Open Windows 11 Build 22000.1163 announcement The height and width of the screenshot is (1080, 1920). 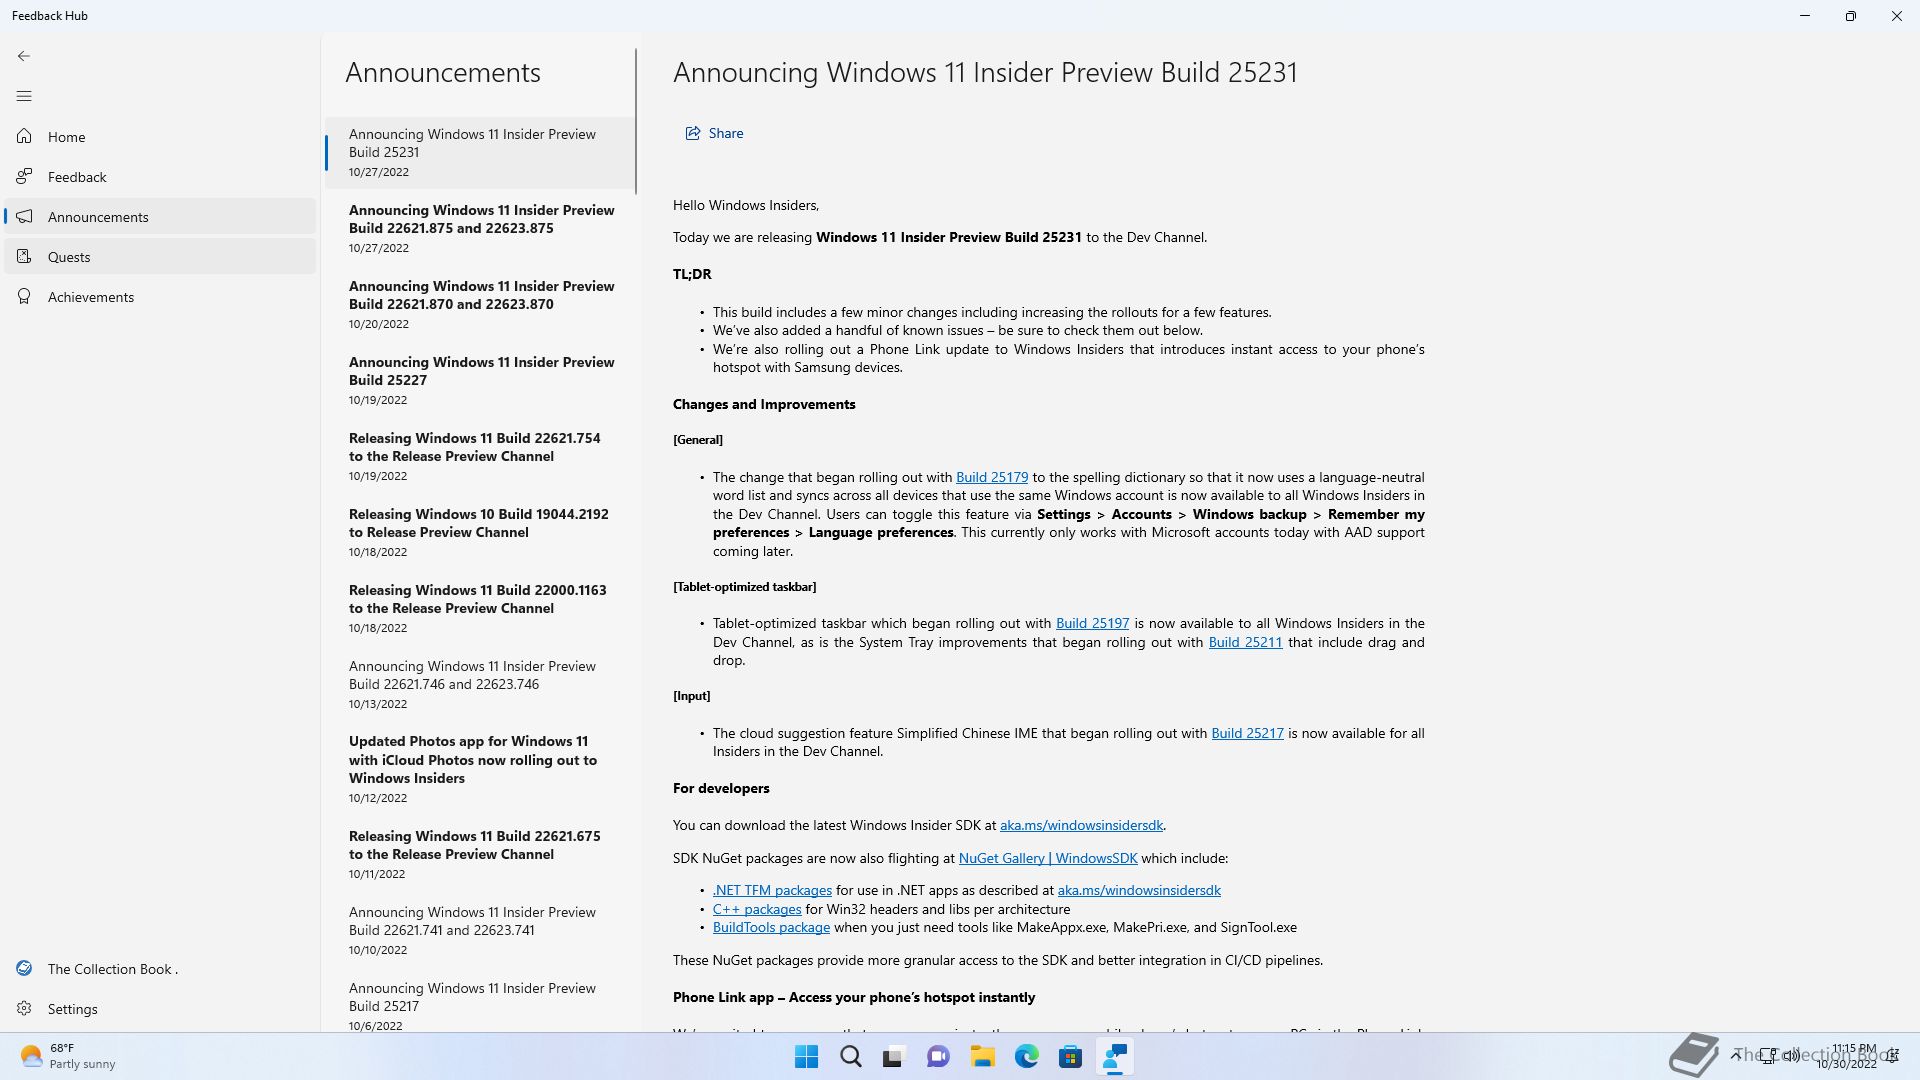pos(480,608)
